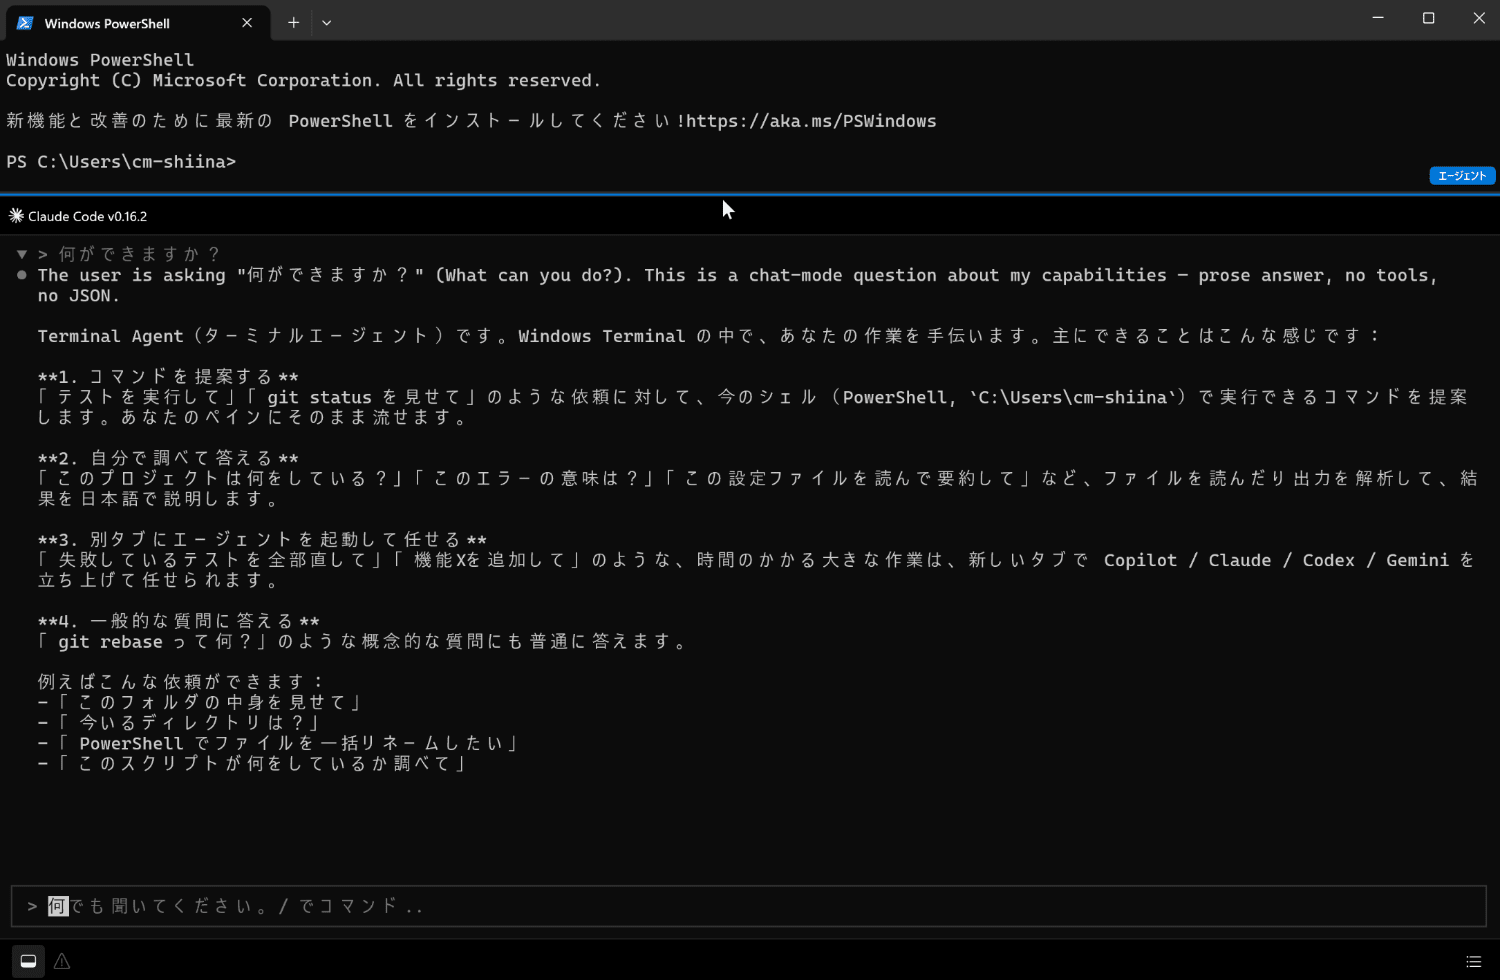Open the https://aka.ms/PSWindows link

point(811,121)
